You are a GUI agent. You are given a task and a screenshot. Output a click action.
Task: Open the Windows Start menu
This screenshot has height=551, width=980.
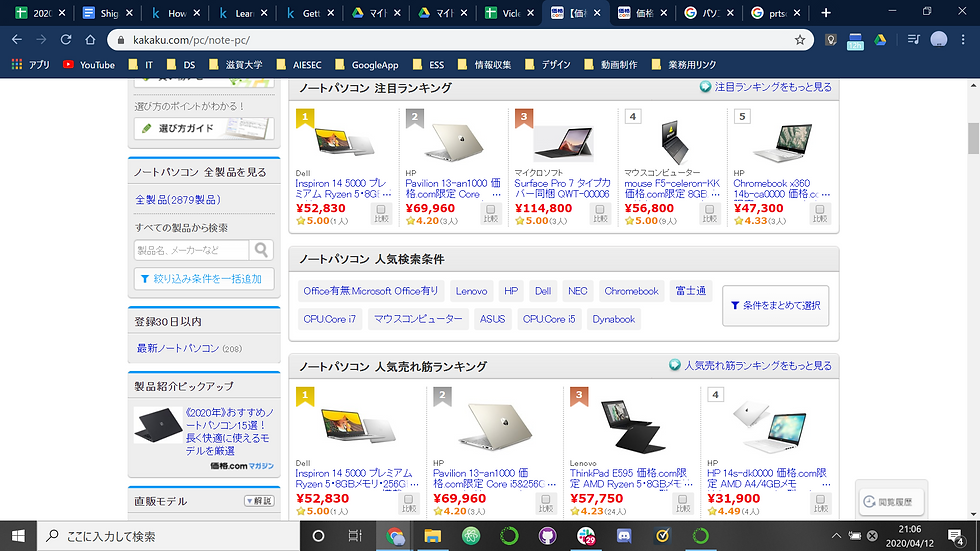[18, 536]
